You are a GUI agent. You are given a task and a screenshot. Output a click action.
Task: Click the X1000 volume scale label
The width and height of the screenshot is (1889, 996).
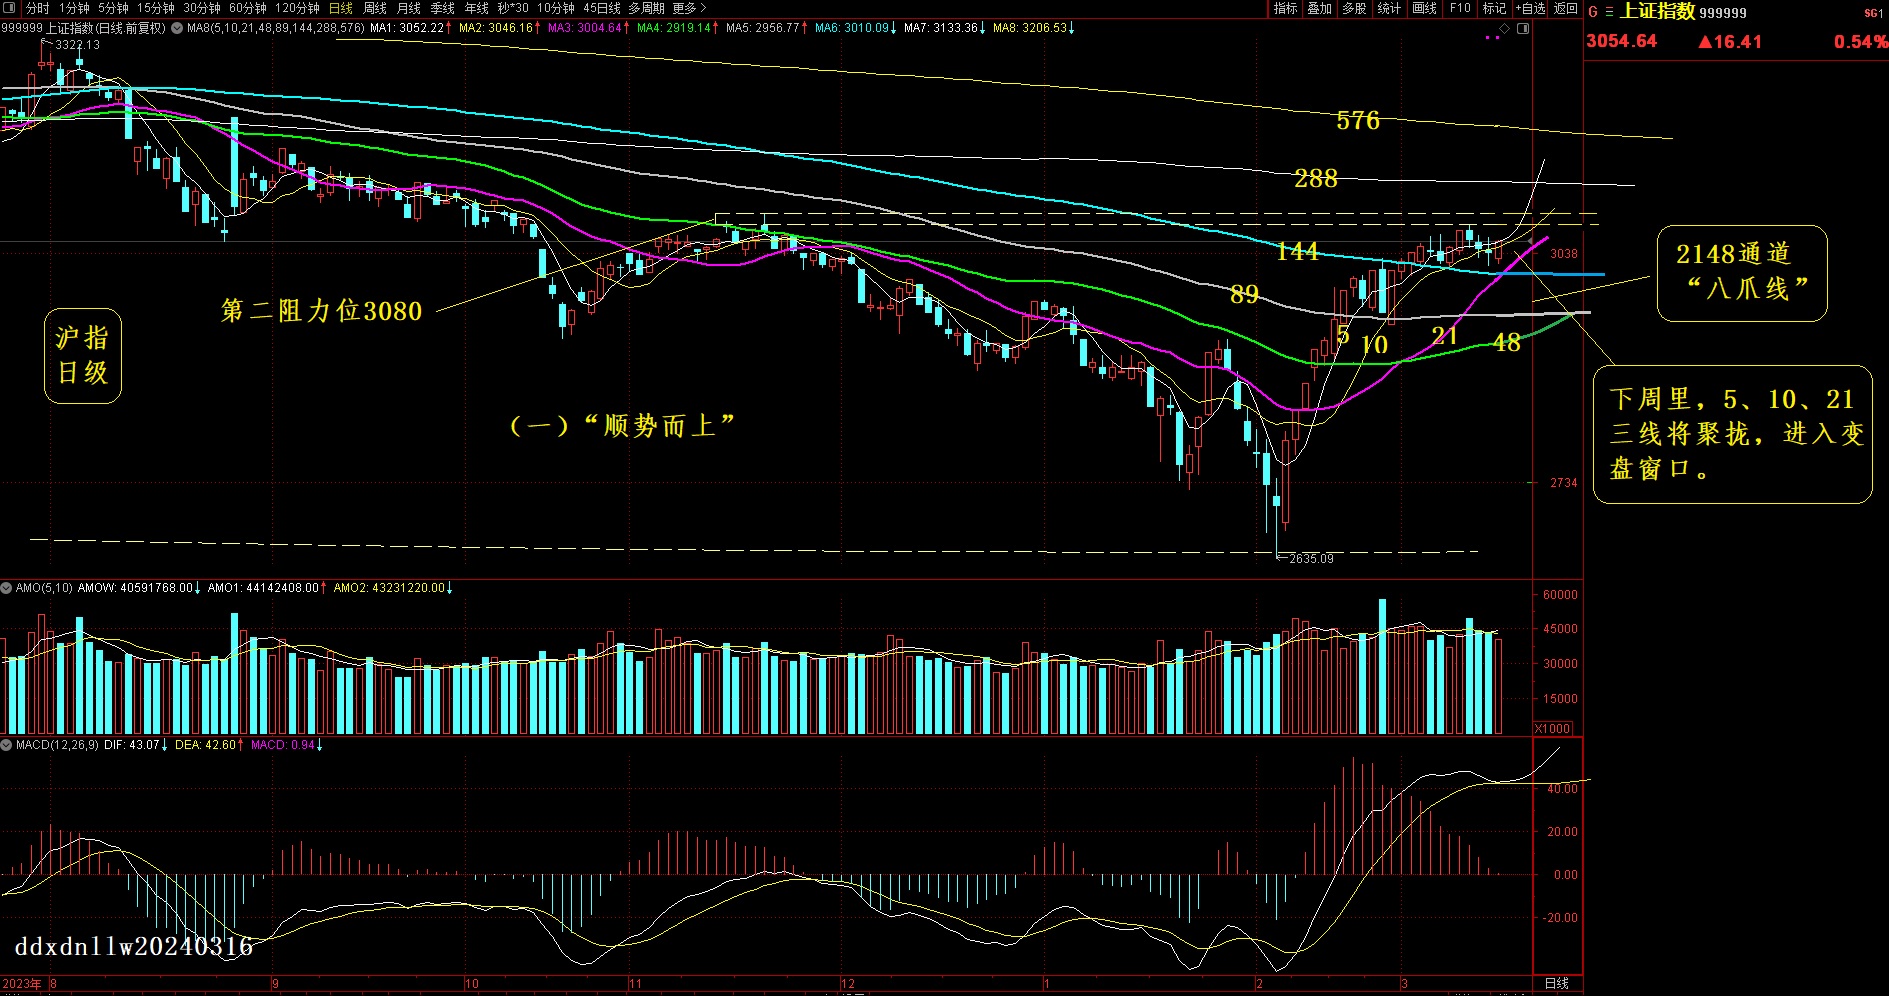pyautogui.click(x=1553, y=728)
